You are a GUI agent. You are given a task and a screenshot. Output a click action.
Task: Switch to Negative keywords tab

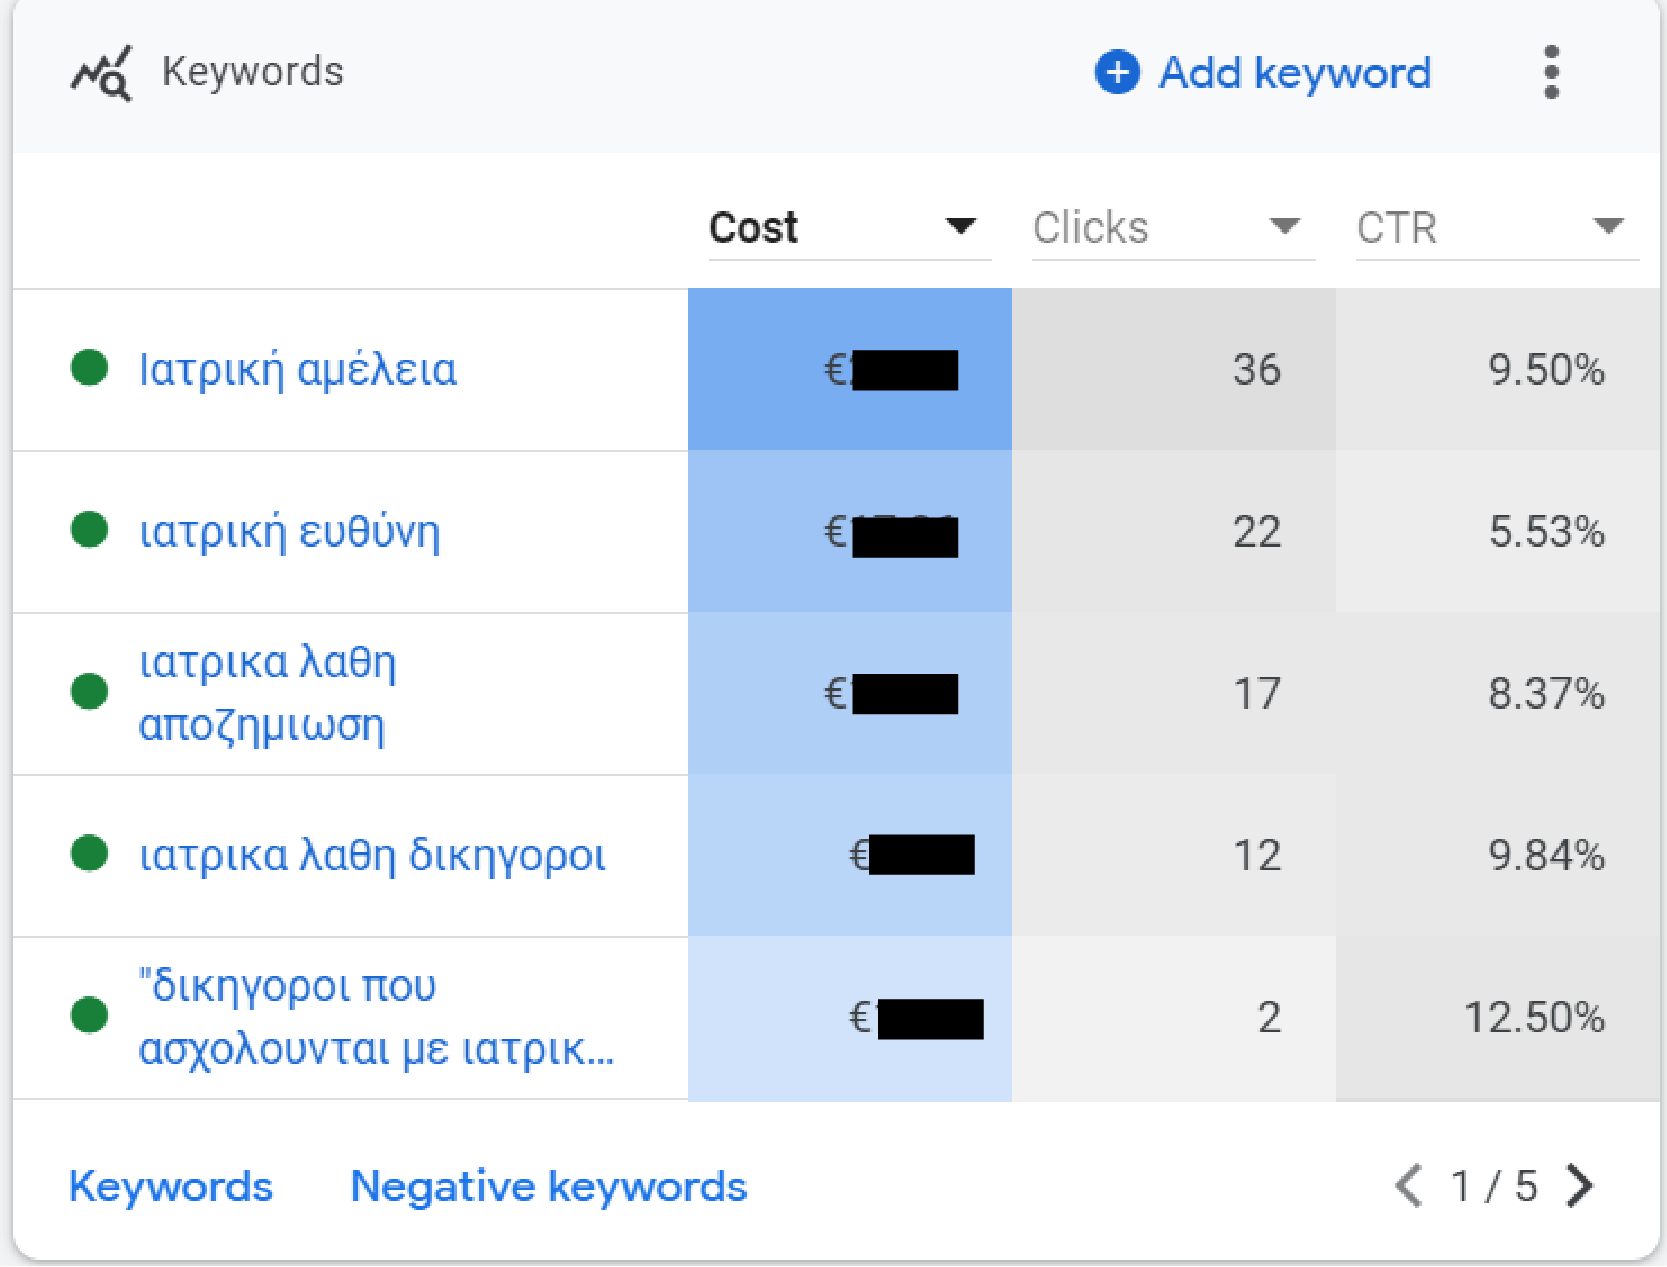548,1186
